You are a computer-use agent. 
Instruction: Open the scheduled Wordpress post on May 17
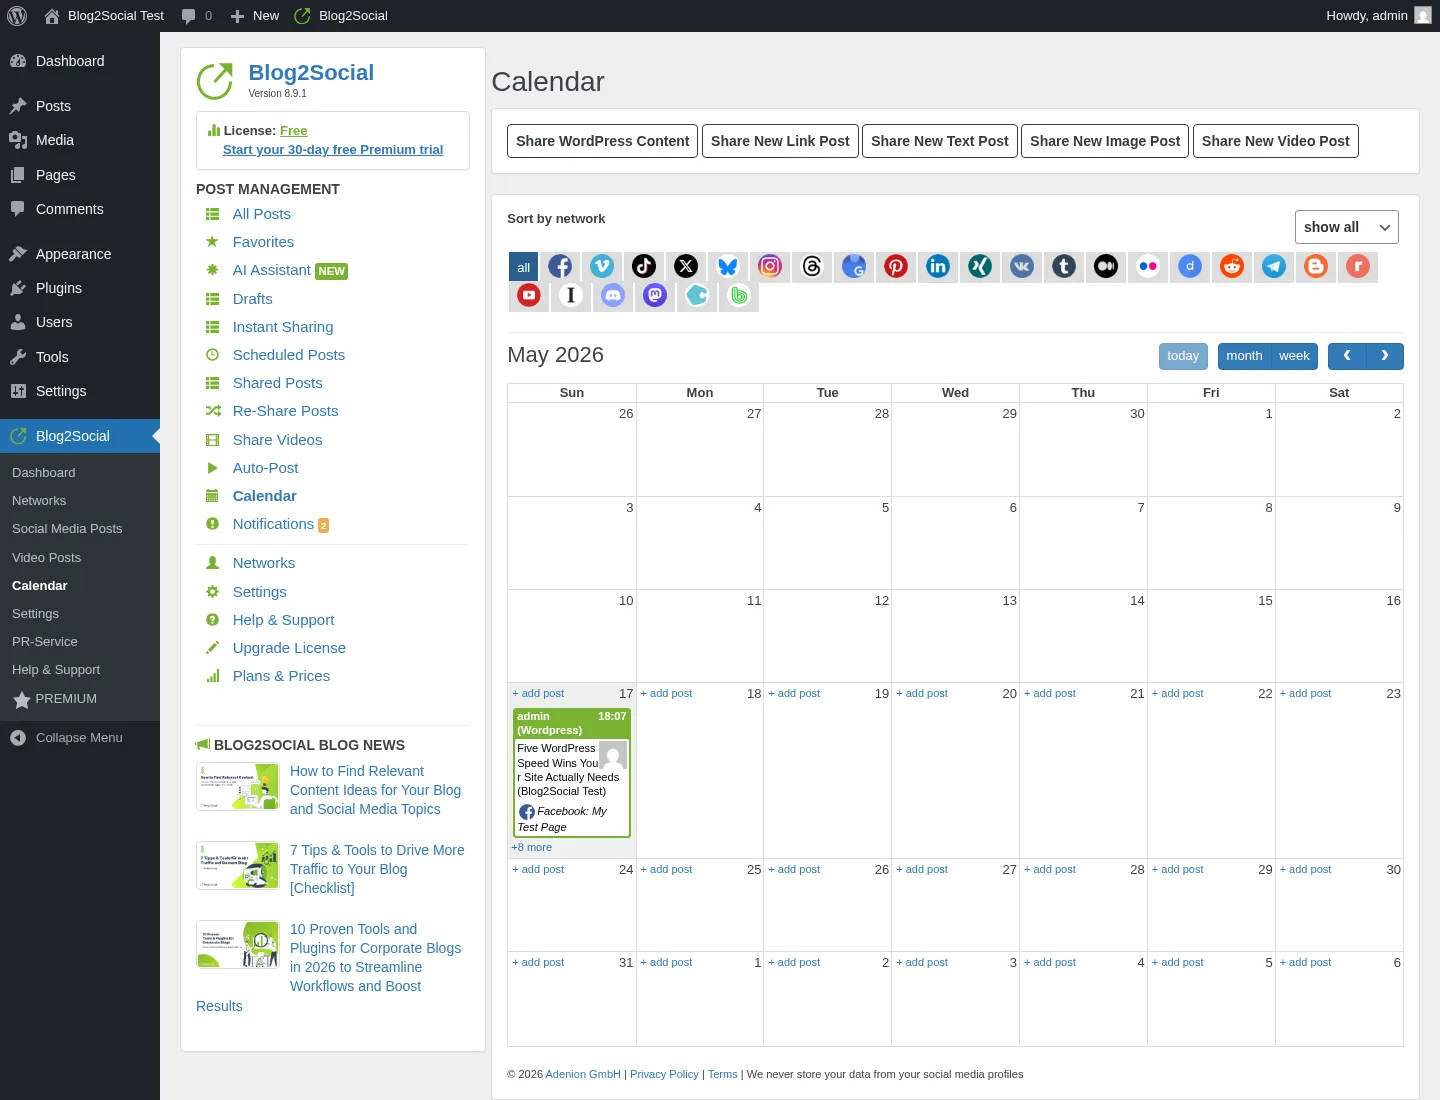point(572,772)
